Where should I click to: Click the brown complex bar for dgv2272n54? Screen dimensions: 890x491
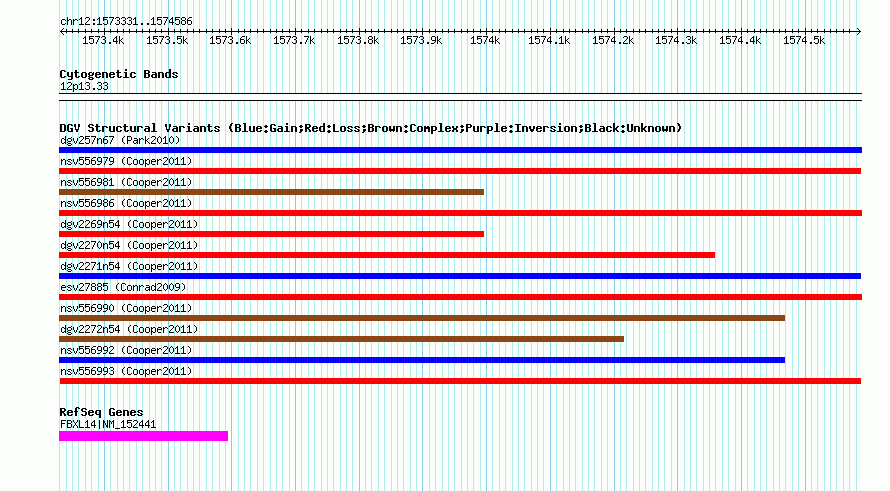[x=342, y=339]
